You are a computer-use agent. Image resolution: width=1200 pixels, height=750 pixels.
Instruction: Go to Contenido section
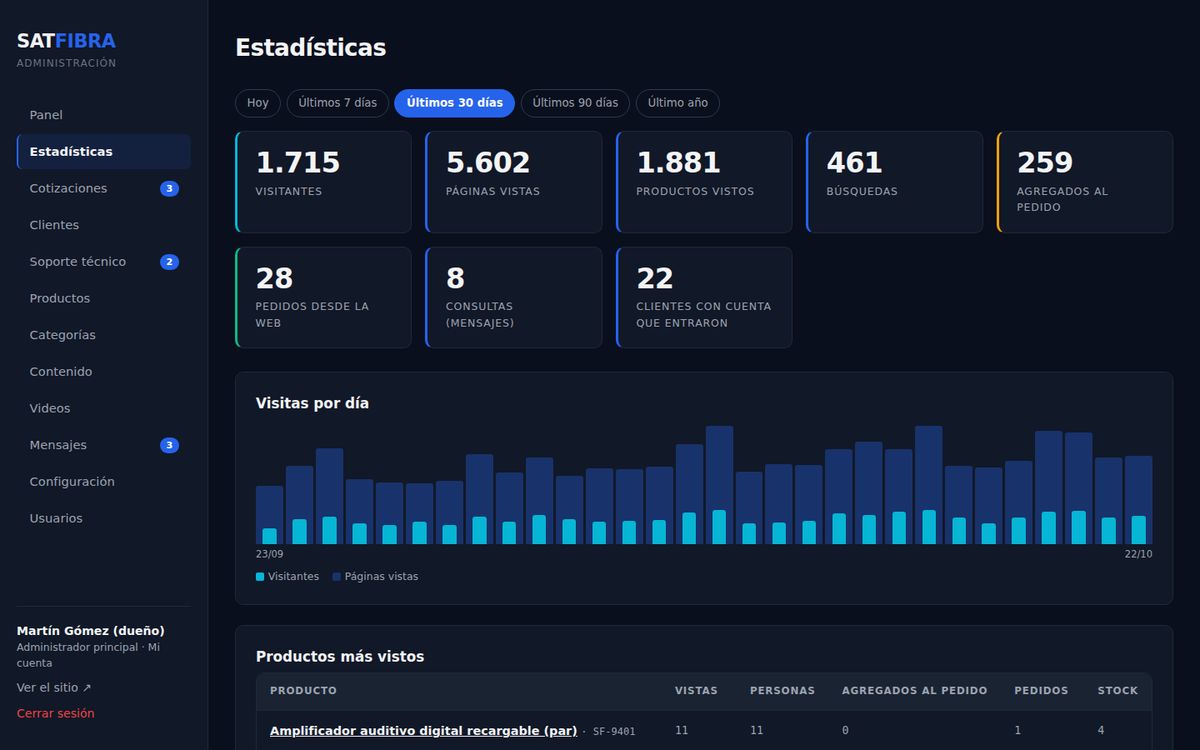(x=104, y=372)
